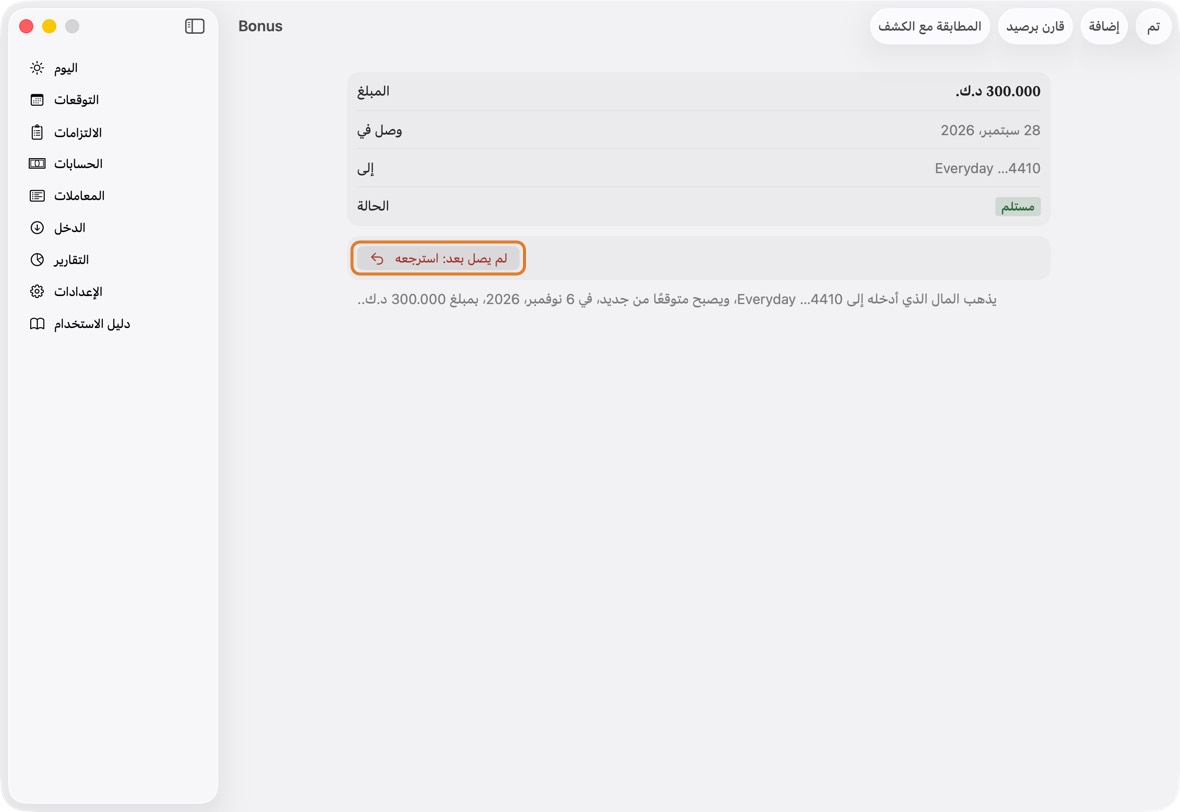Click the book icon beside دليل الاستخدام
Viewport: 1180px width, 812px height.
(x=37, y=324)
